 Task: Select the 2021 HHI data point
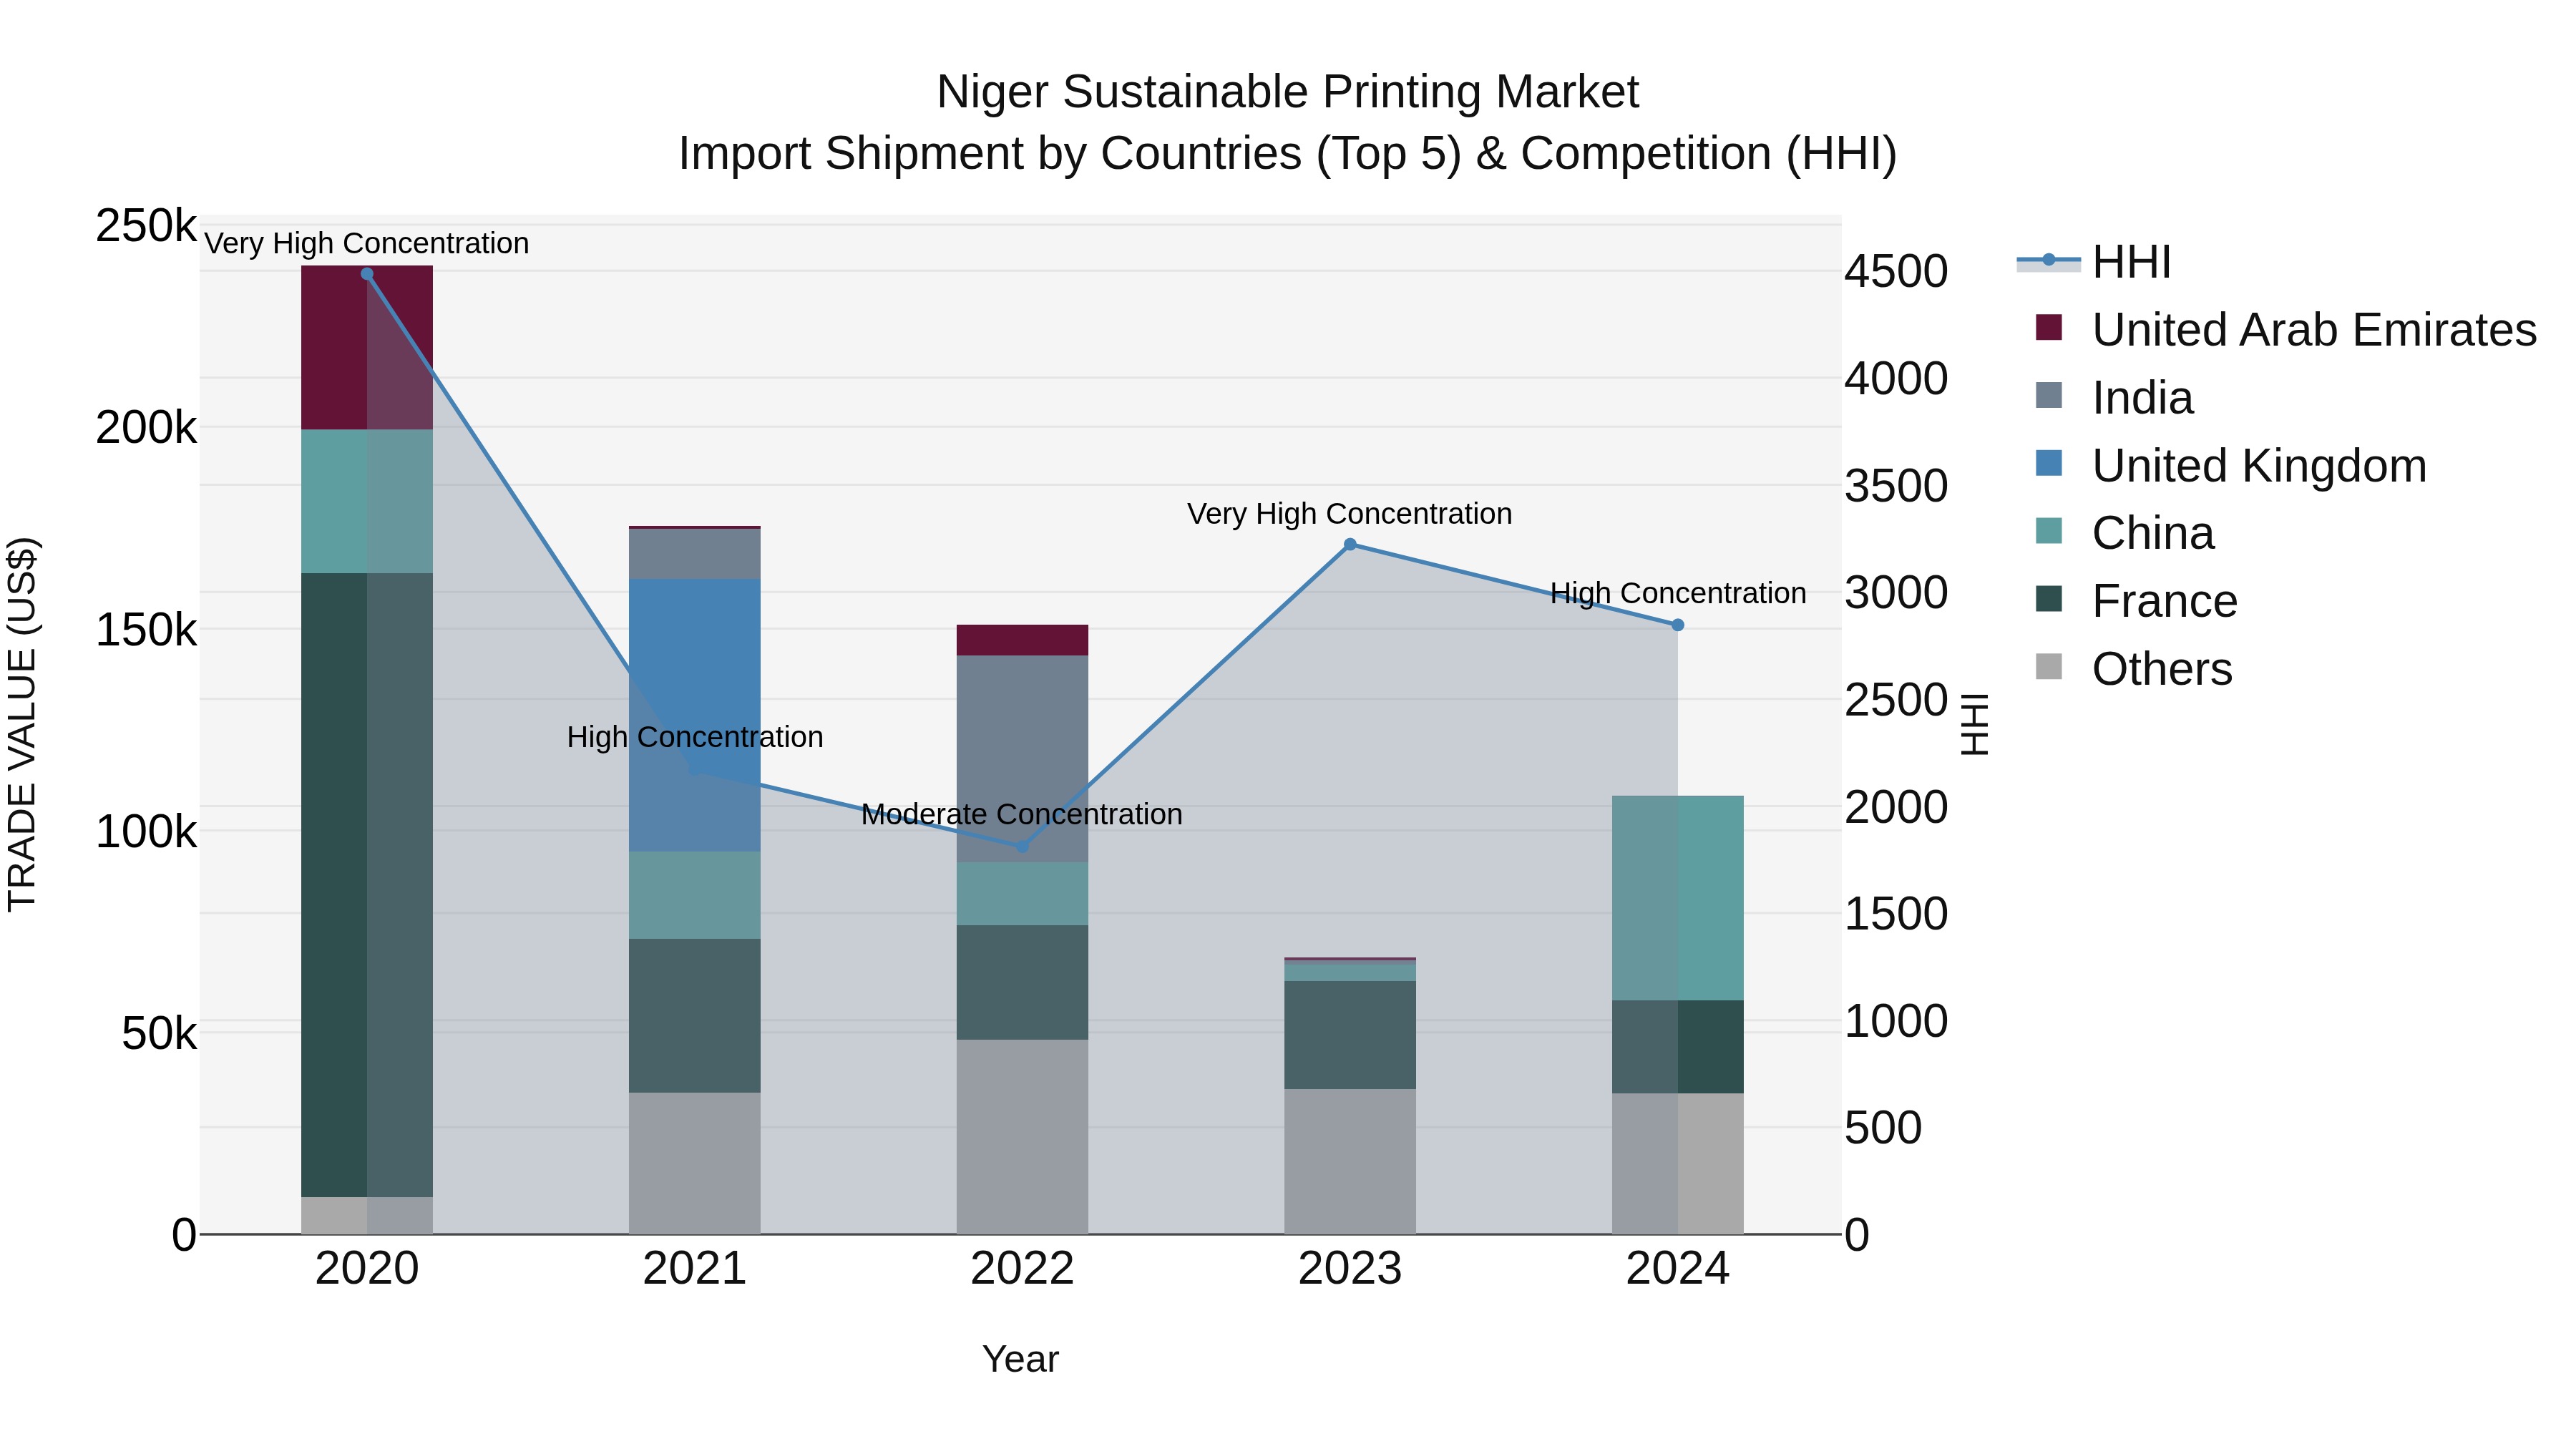point(695,770)
